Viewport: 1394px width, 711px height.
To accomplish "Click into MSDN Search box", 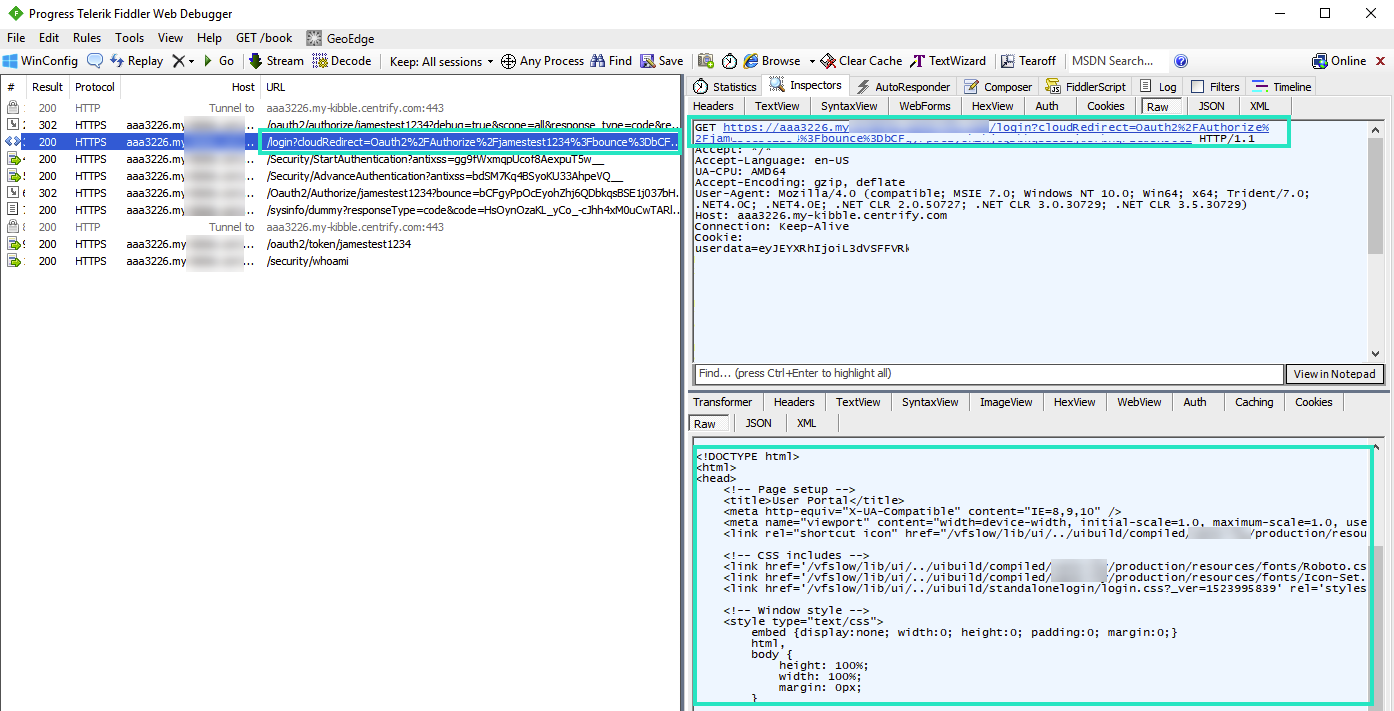I will (1117, 61).
